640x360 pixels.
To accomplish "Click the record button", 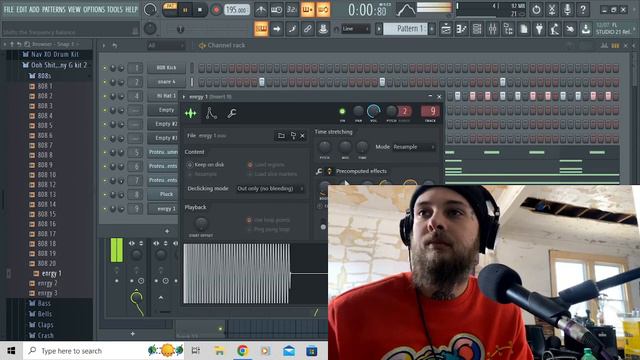I will click(x=216, y=10).
